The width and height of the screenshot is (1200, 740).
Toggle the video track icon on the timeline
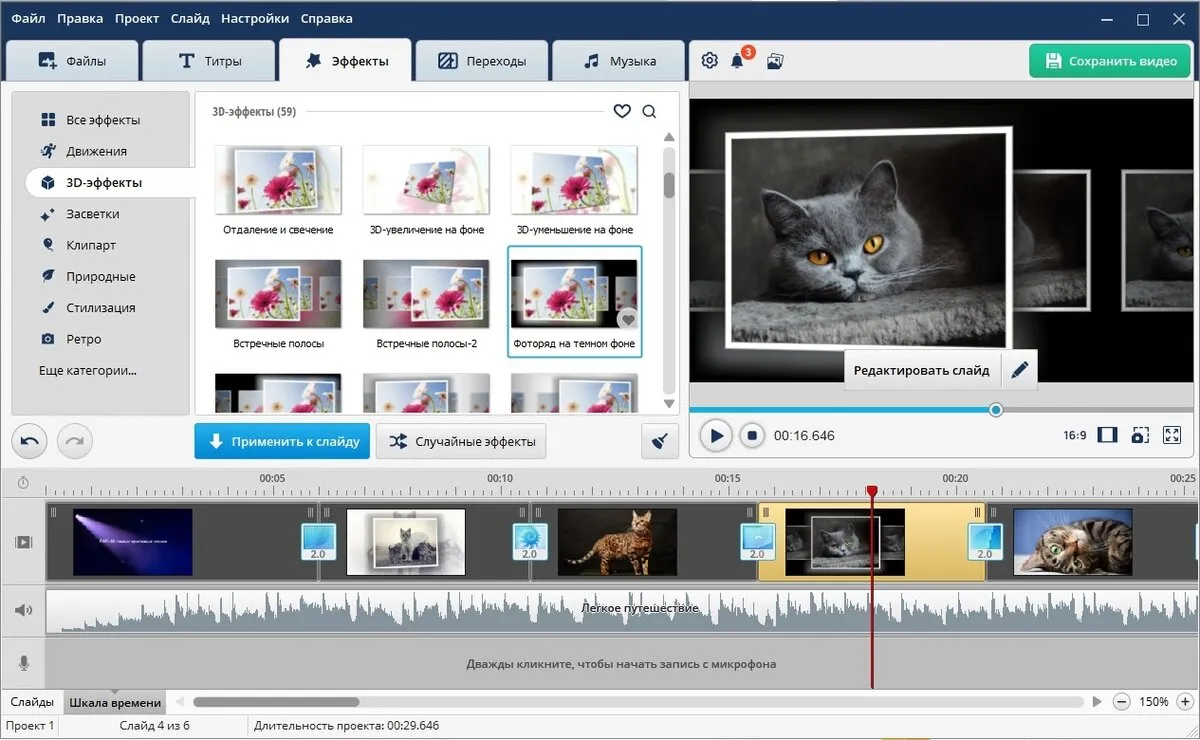pos(23,542)
